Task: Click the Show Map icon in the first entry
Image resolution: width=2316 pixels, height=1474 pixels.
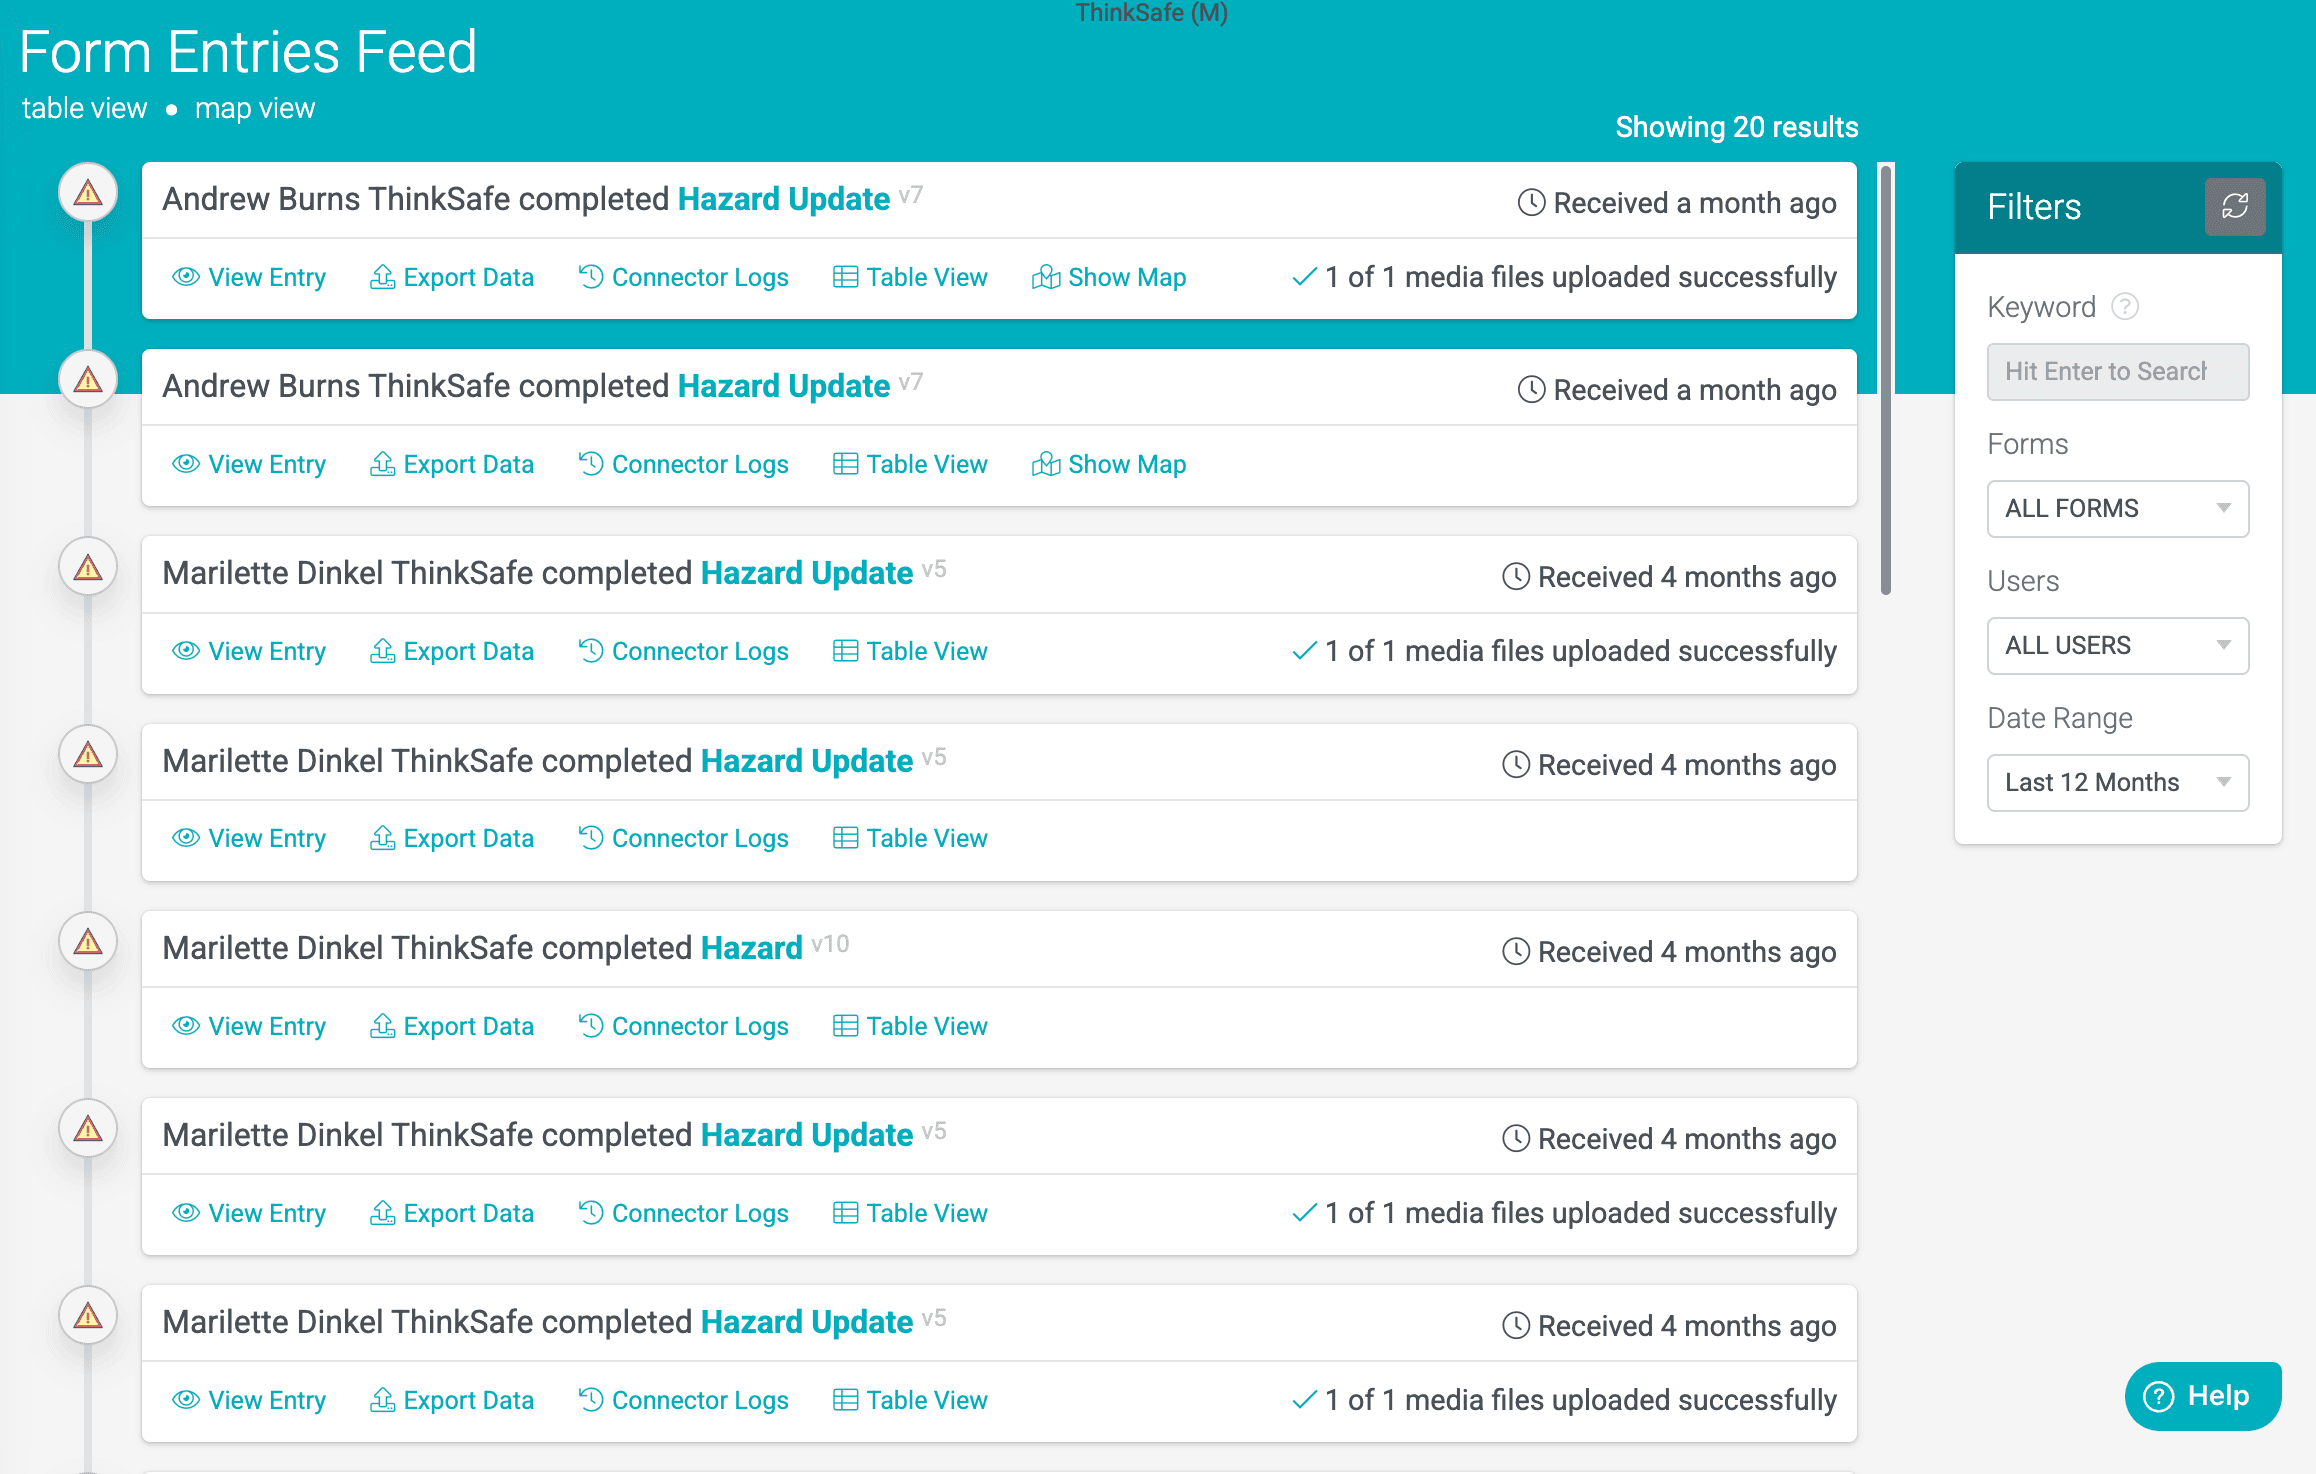Action: (1045, 277)
